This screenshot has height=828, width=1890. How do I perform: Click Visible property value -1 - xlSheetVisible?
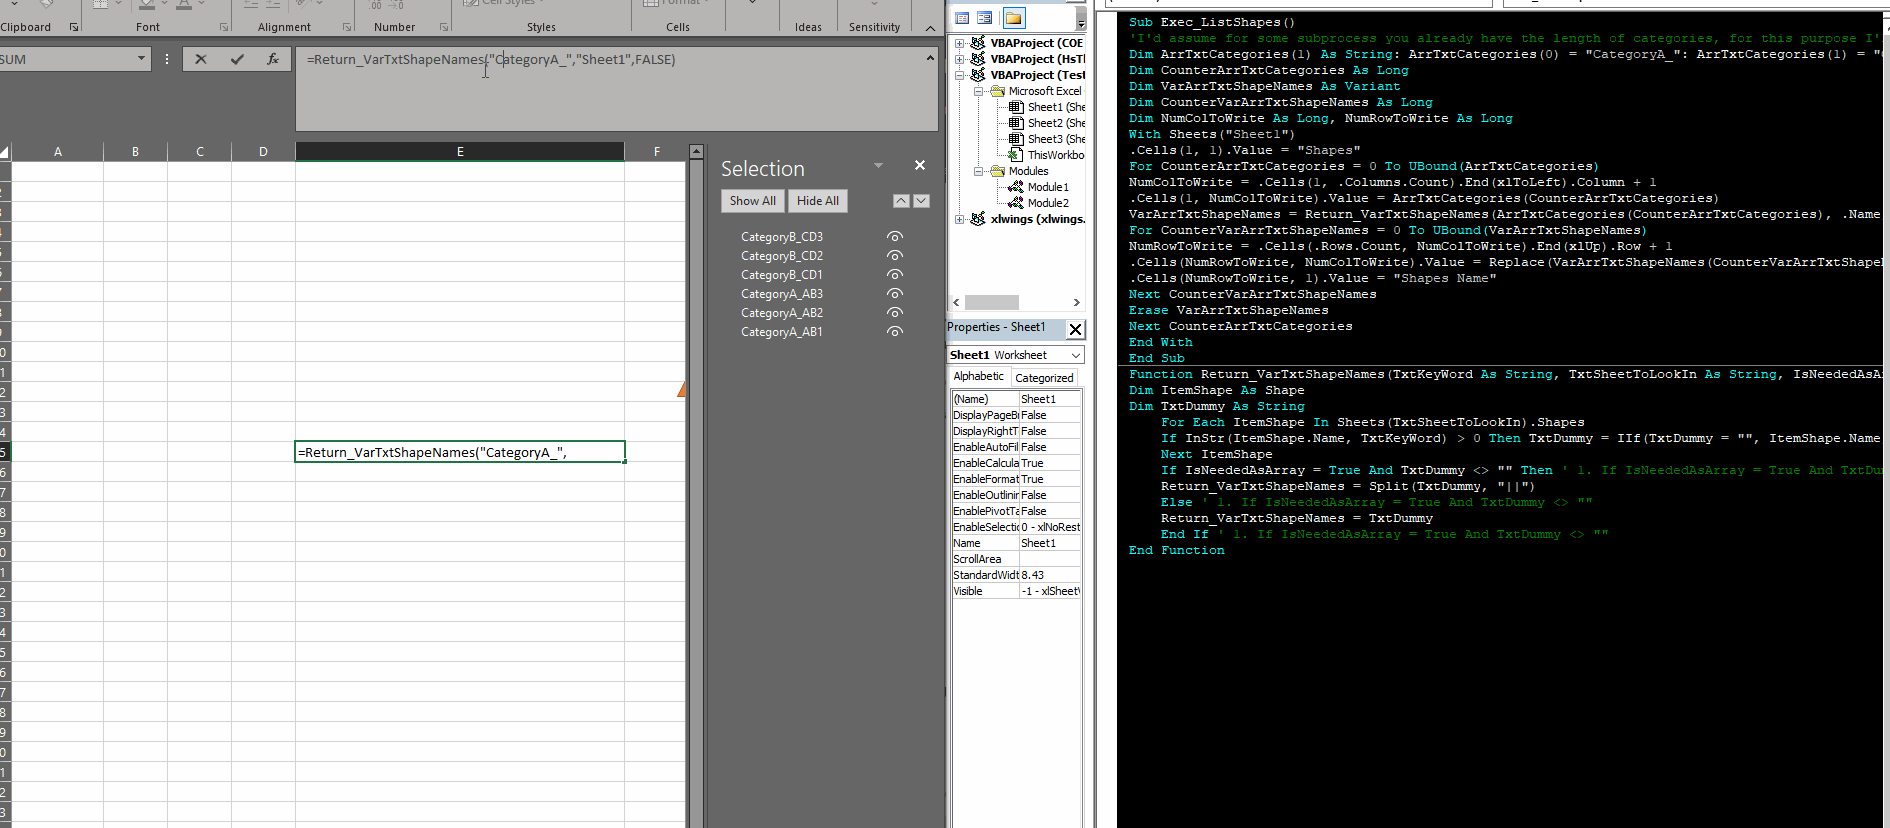(1050, 591)
